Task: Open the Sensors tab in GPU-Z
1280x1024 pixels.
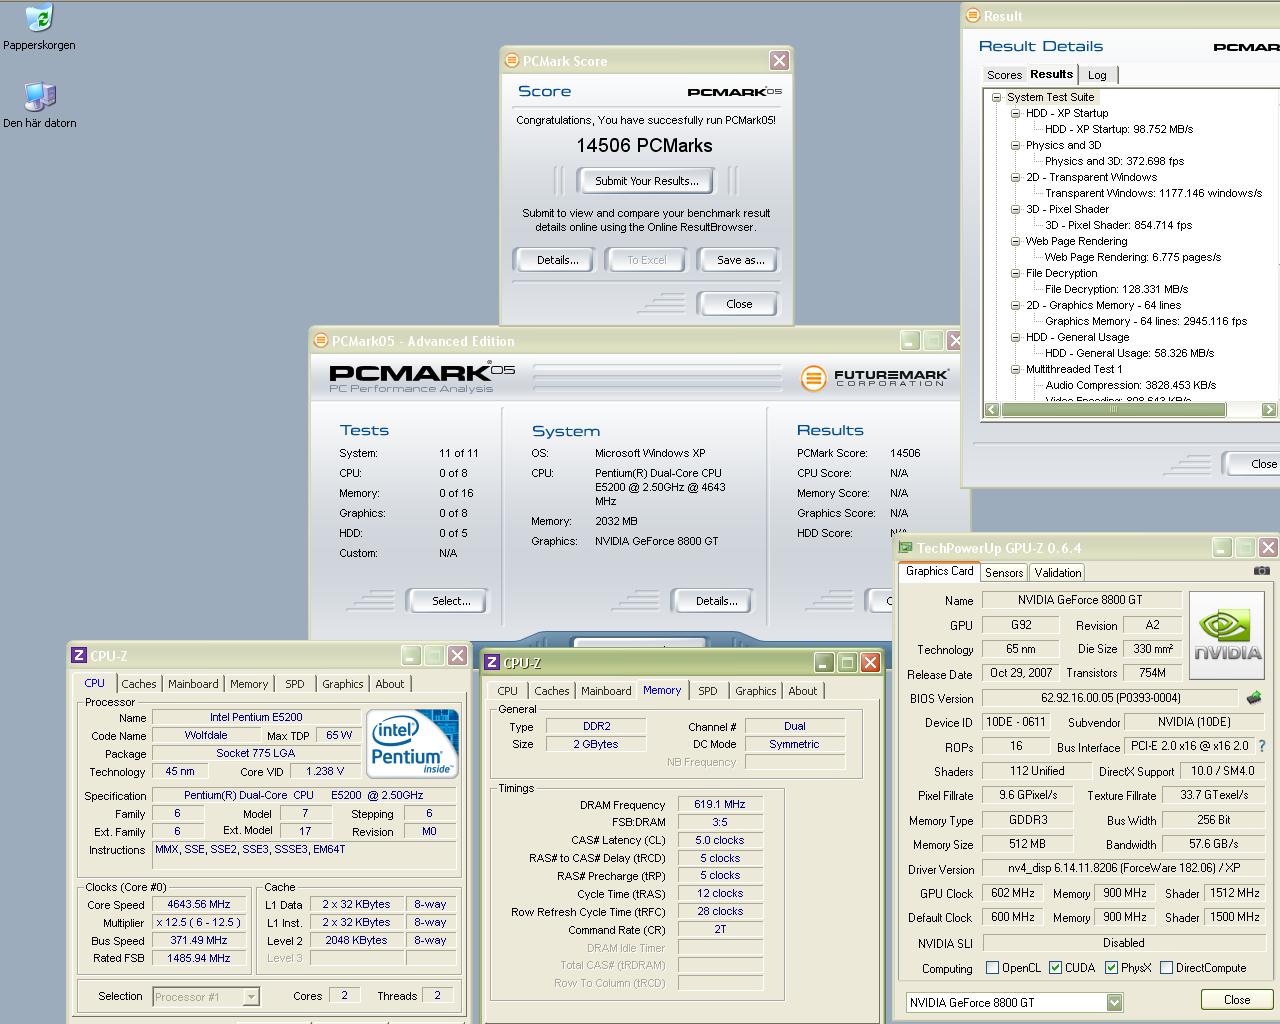Action: pos(1004,573)
